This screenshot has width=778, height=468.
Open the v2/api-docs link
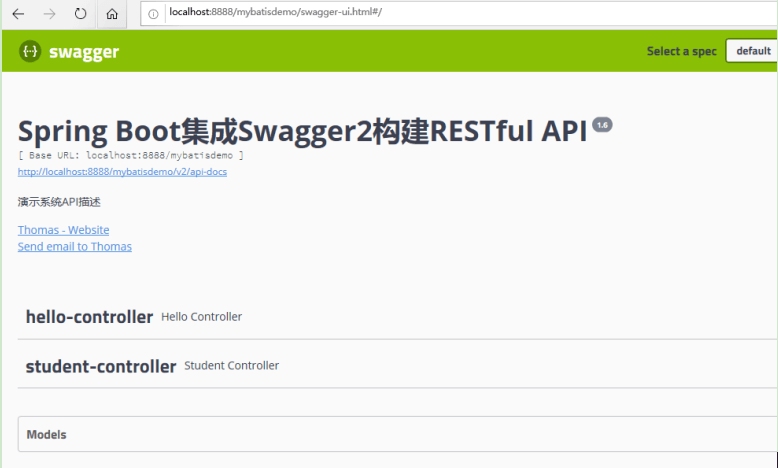pyautogui.click(x=122, y=172)
